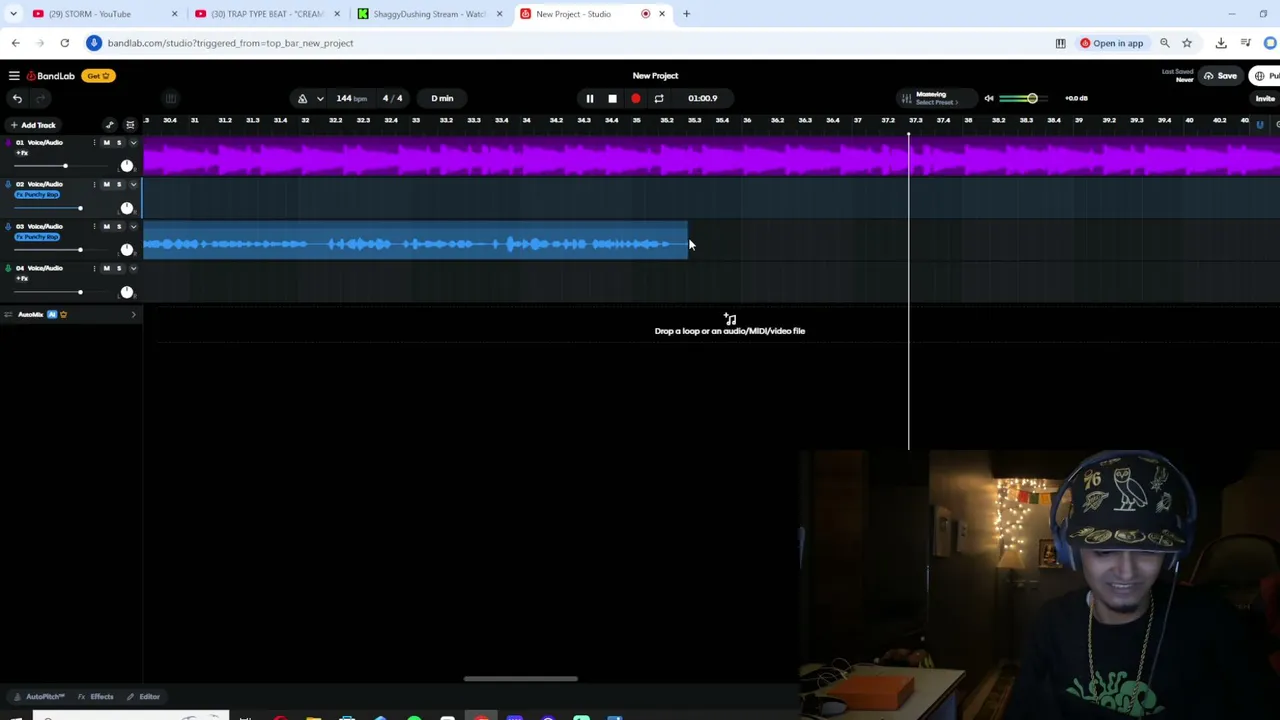The image size is (1280, 720).
Task: Open track 03 three-dot options menu
Action: tap(95, 227)
